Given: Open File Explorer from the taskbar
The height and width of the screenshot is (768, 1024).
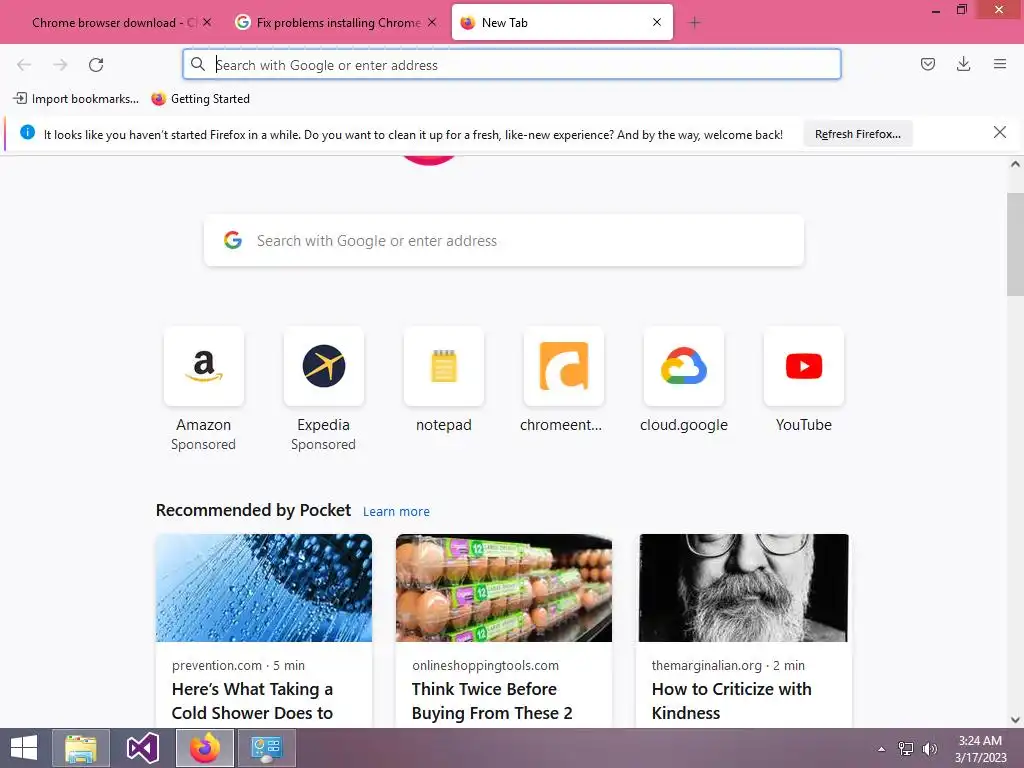Looking at the screenshot, I should click(x=81, y=748).
